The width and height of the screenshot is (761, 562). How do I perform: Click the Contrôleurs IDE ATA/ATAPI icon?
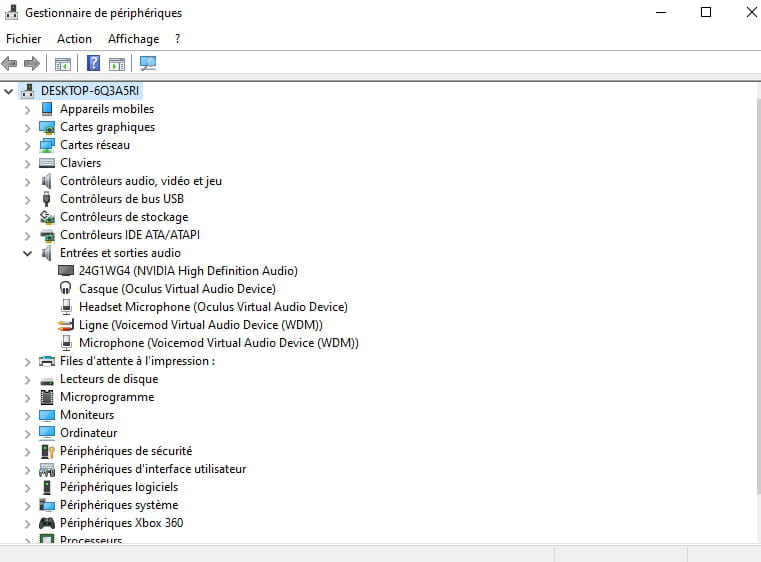click(x=47, y=235)
